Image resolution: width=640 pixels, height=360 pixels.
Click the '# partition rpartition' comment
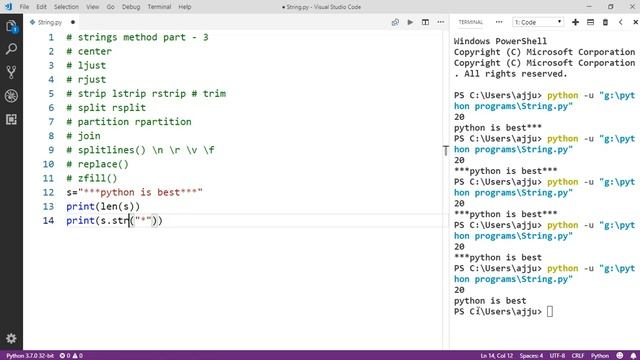[x=129, y=122]
